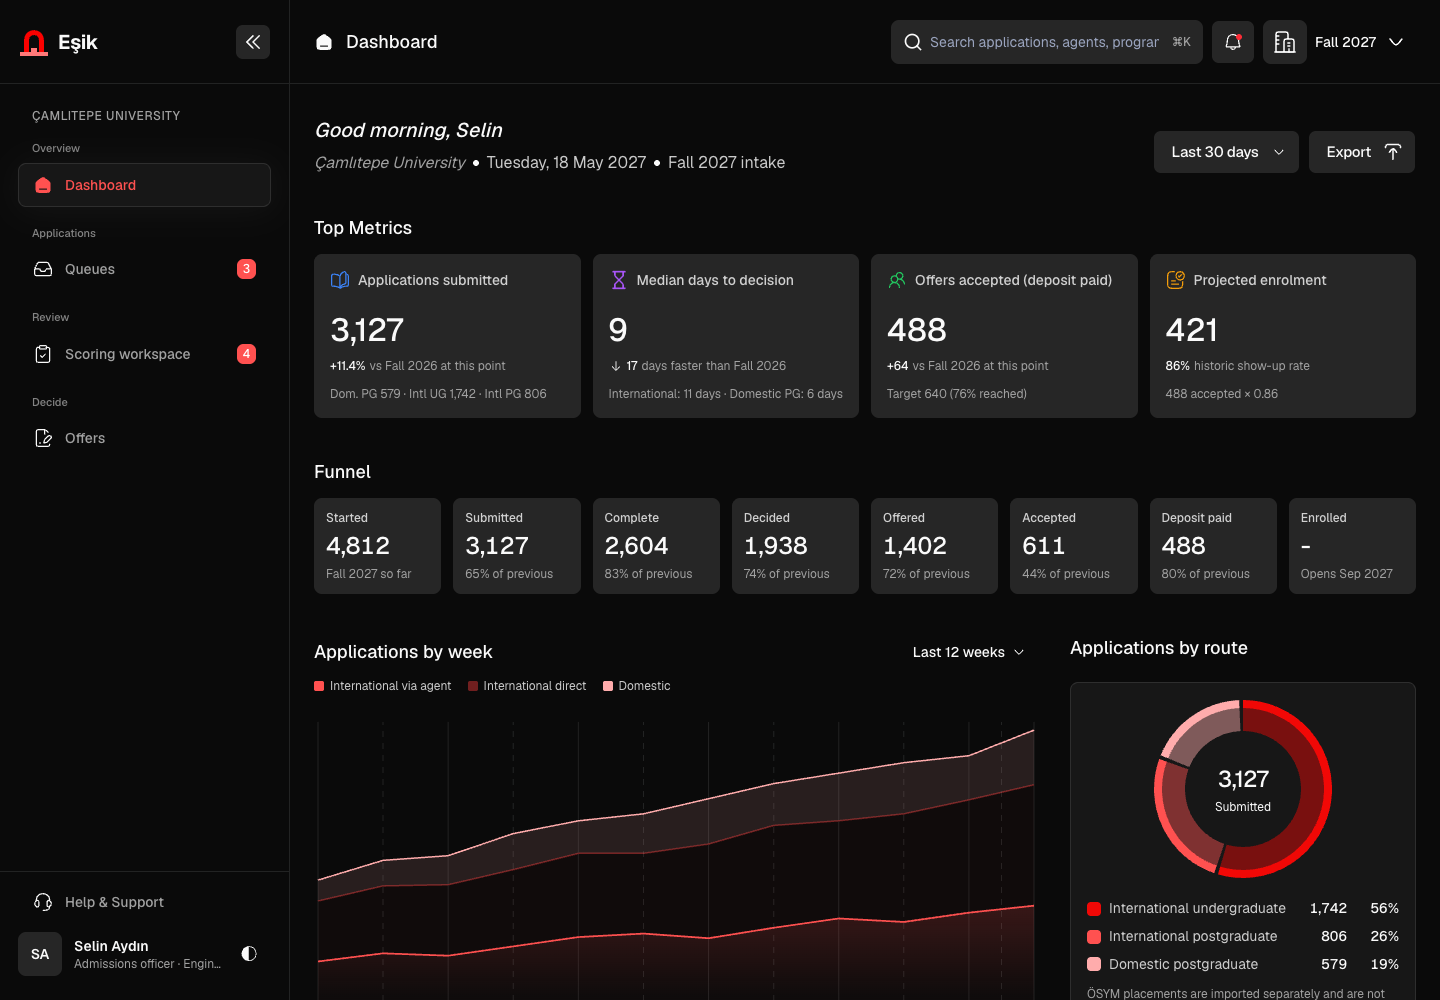
Task: Toggle International direct legend series
Action: tap(527, 686)
